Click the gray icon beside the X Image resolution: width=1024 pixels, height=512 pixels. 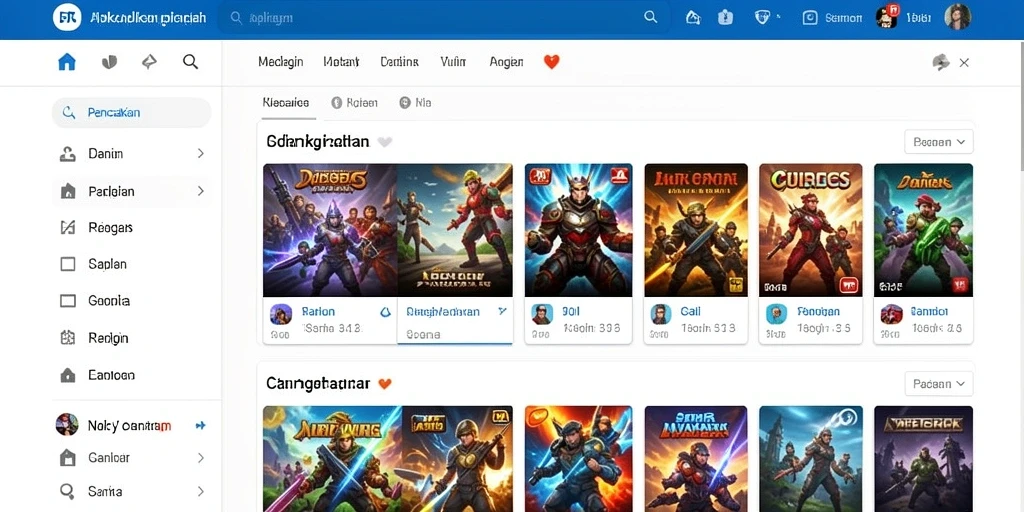941,63
